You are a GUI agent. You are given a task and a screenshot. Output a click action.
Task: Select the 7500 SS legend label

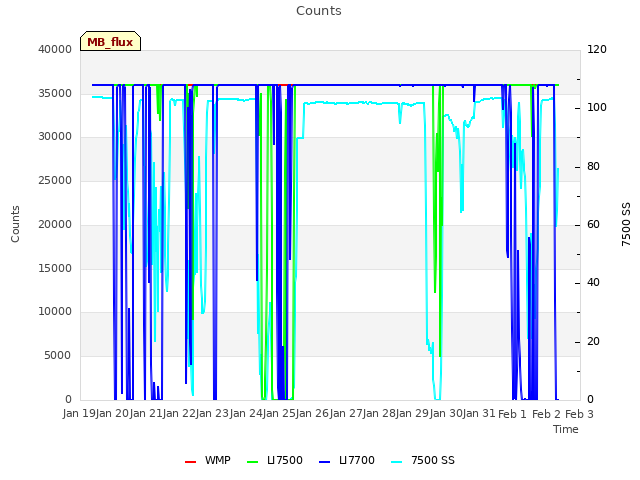433,460
